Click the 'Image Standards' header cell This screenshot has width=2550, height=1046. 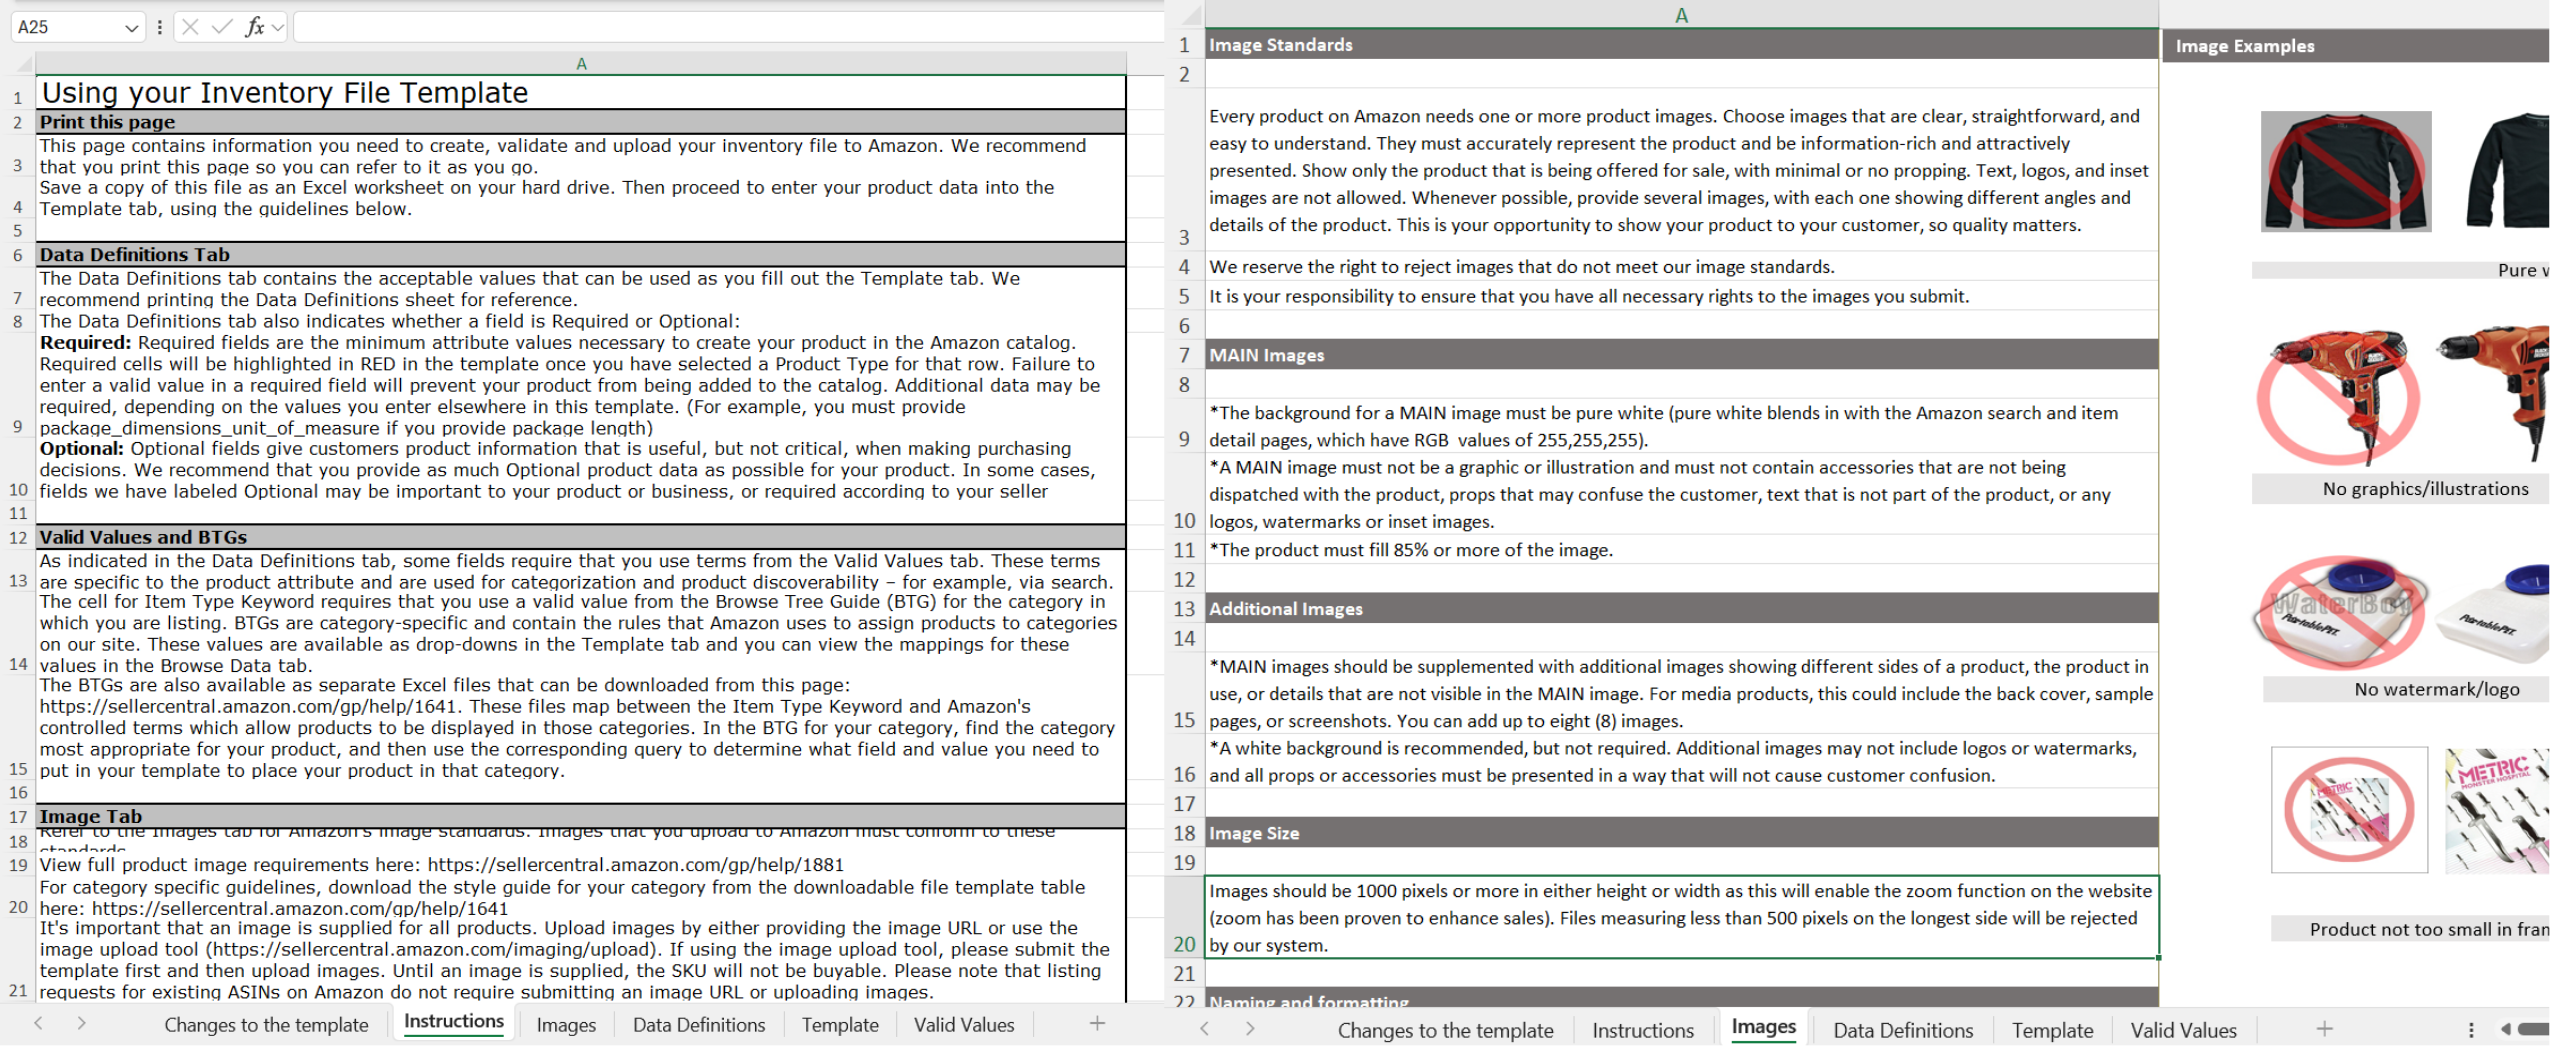[x=1681, y=44]
